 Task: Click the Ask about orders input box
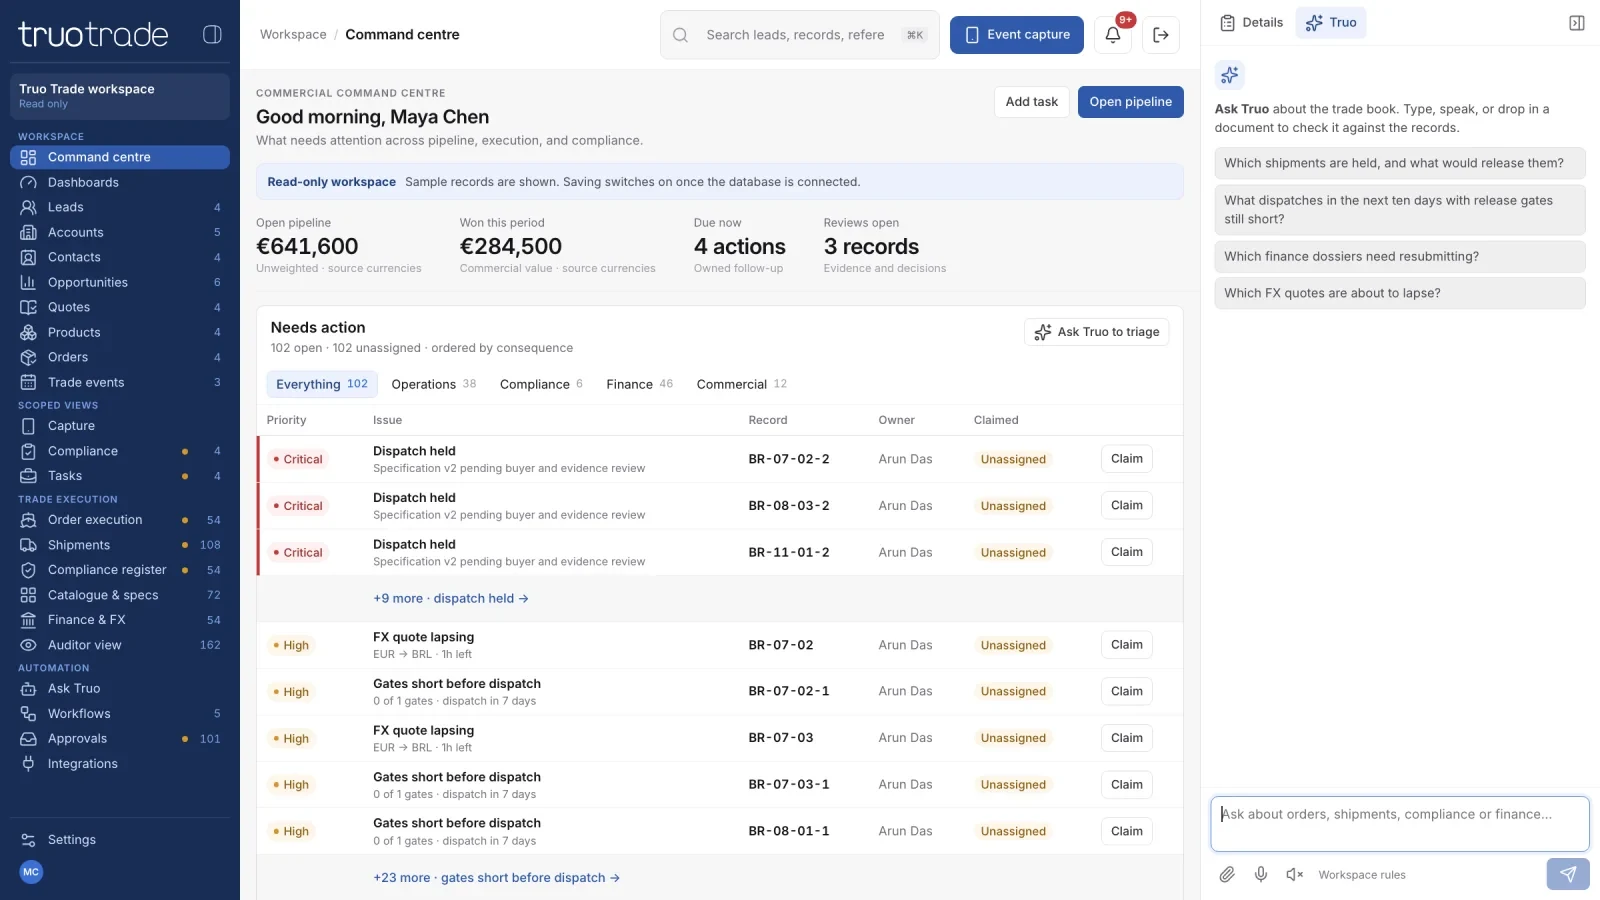(1400, 824)
